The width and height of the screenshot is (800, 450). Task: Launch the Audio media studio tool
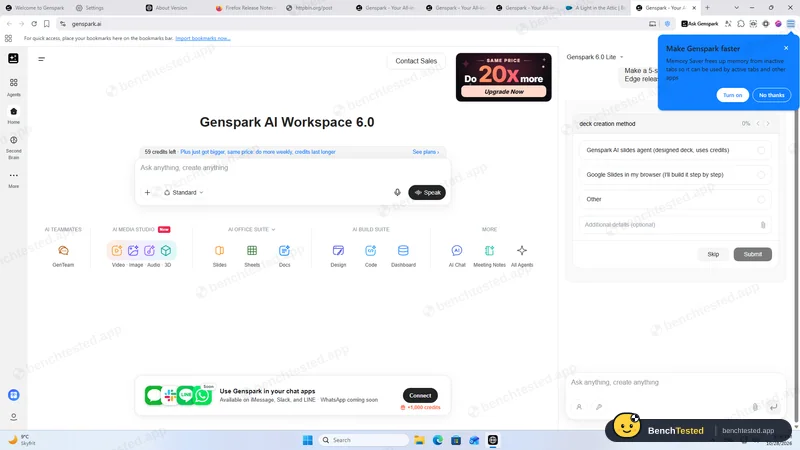click(x=149, y=251)
